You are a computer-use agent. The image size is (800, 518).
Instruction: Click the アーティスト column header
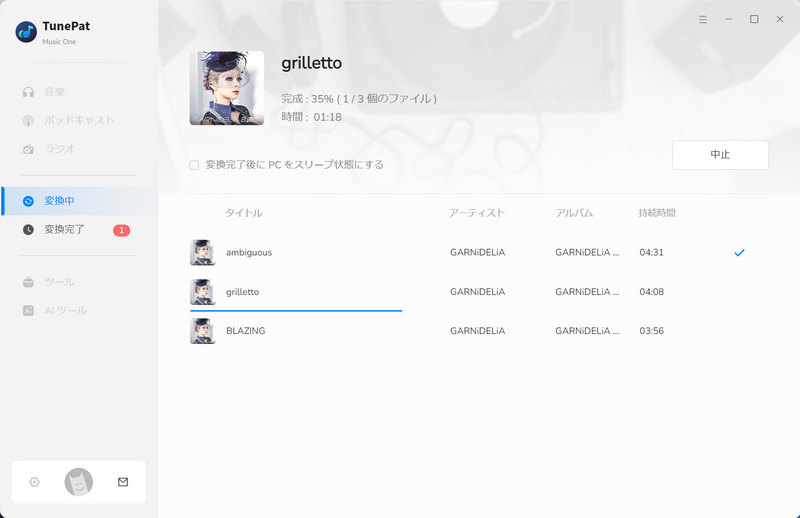(477, 213)
